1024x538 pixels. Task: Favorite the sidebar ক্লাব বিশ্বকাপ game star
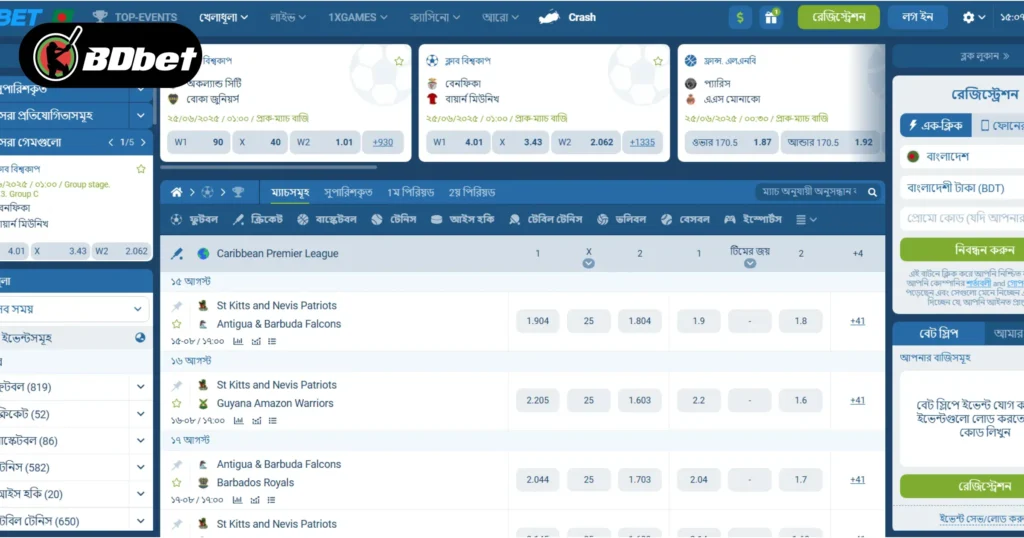(141, 169)
